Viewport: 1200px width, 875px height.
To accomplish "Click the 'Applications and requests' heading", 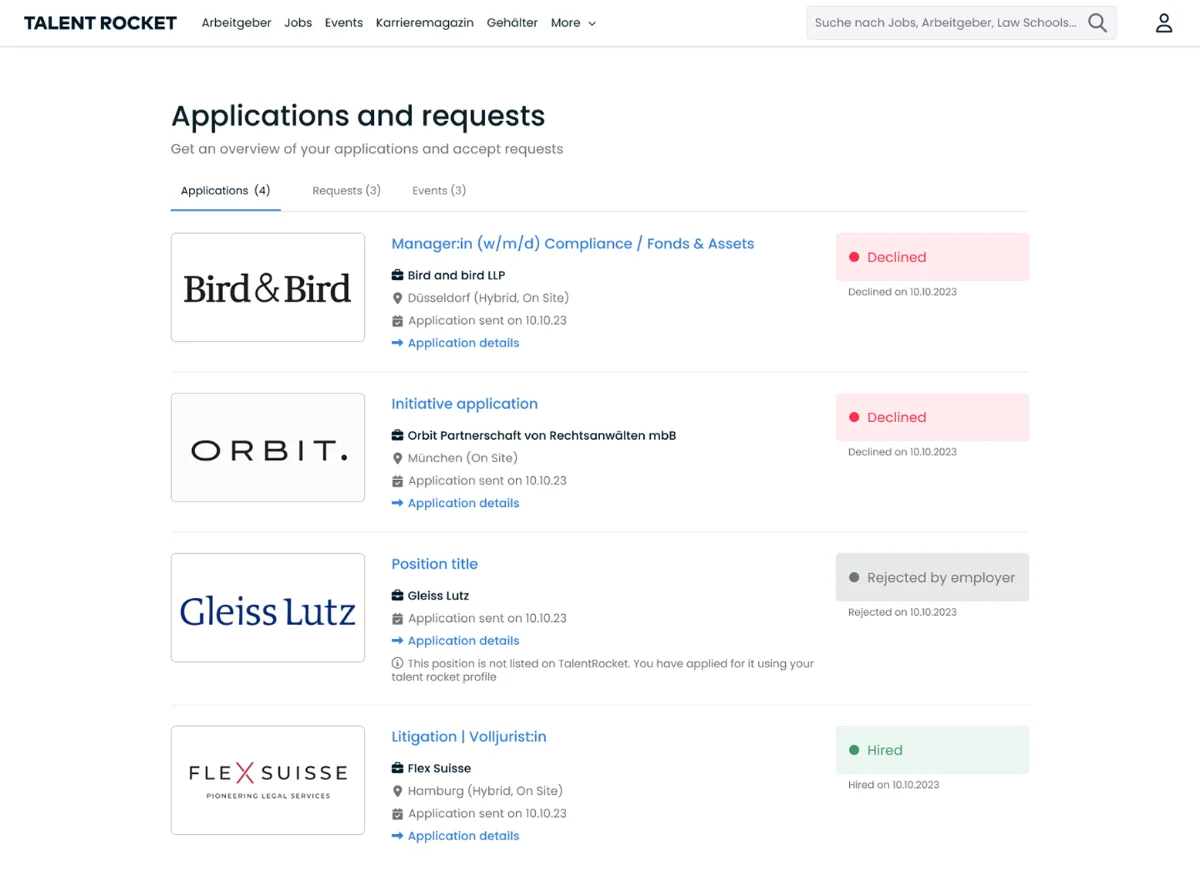I will [358, 116].
